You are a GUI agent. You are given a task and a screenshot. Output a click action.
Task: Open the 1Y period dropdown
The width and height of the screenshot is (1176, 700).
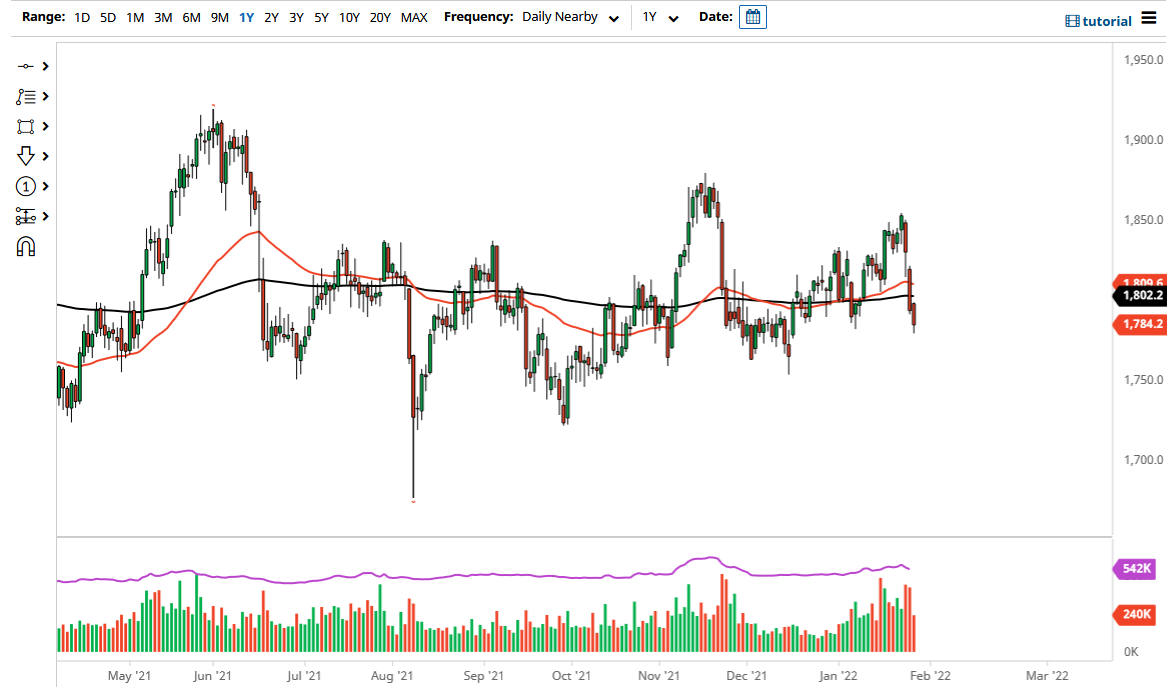pos(660,17)
